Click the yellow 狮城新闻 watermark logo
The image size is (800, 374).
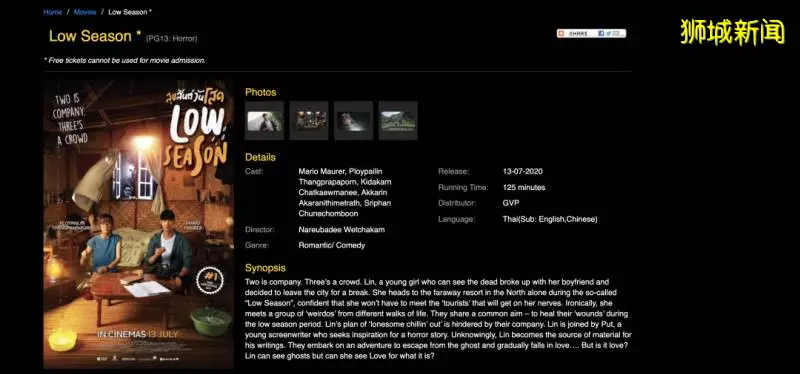pos(732,32)
